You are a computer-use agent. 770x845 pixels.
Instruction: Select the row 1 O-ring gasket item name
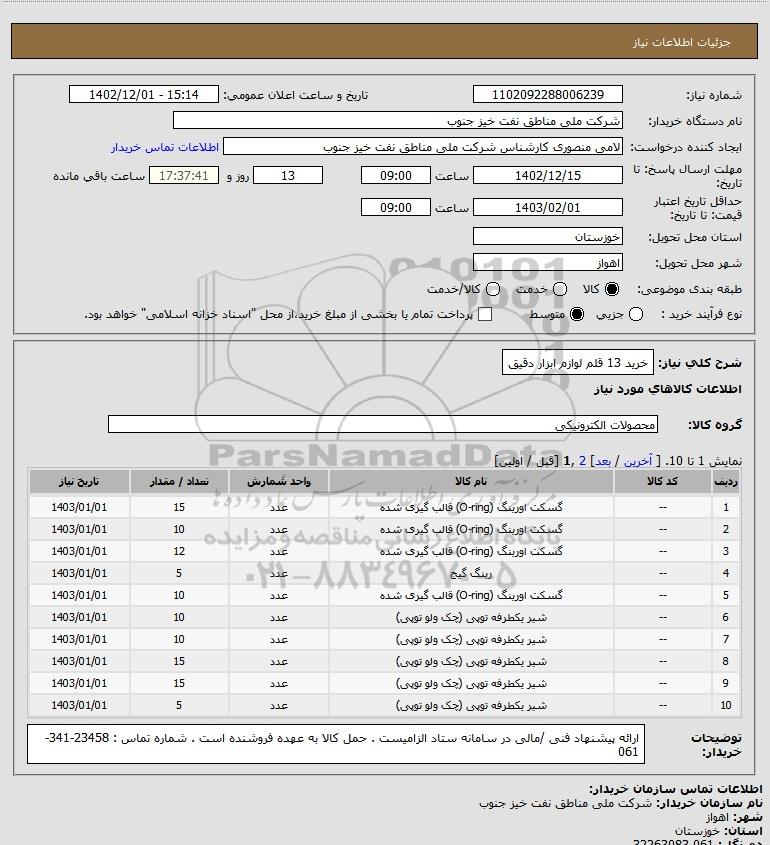(471, 507)
